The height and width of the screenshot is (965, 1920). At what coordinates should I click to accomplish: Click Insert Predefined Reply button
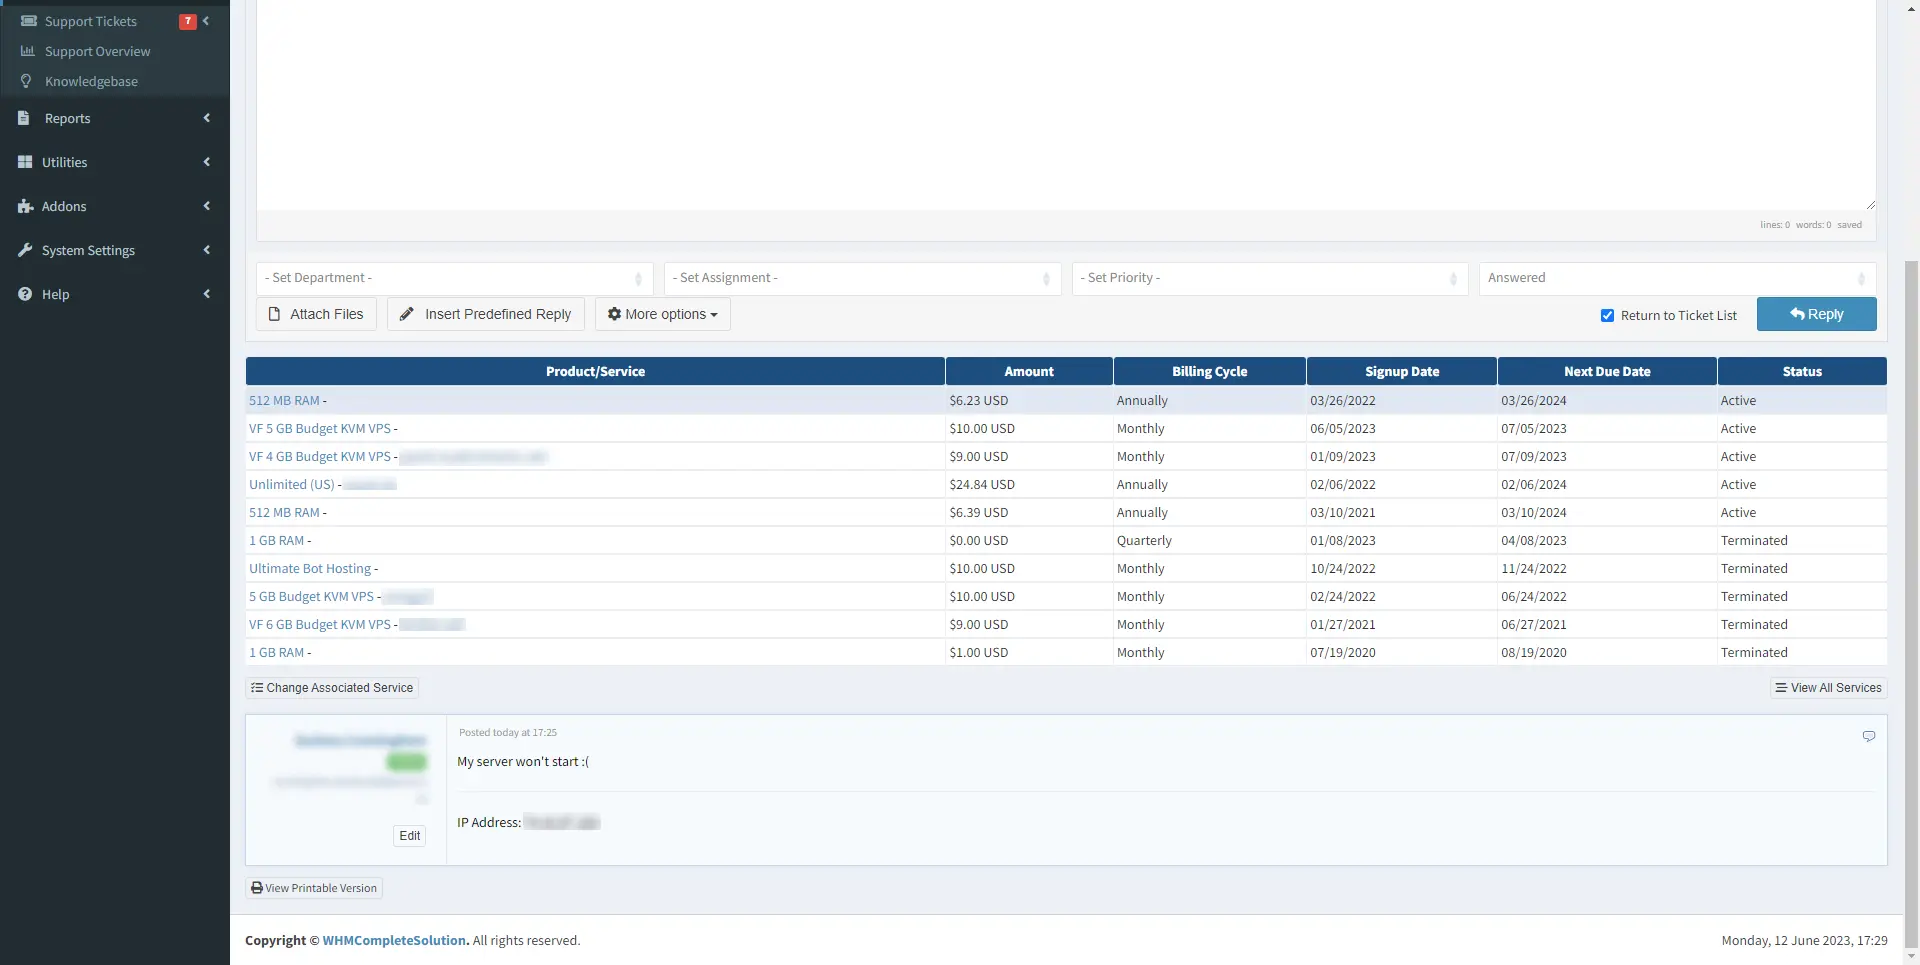click(x=485, y=314)
